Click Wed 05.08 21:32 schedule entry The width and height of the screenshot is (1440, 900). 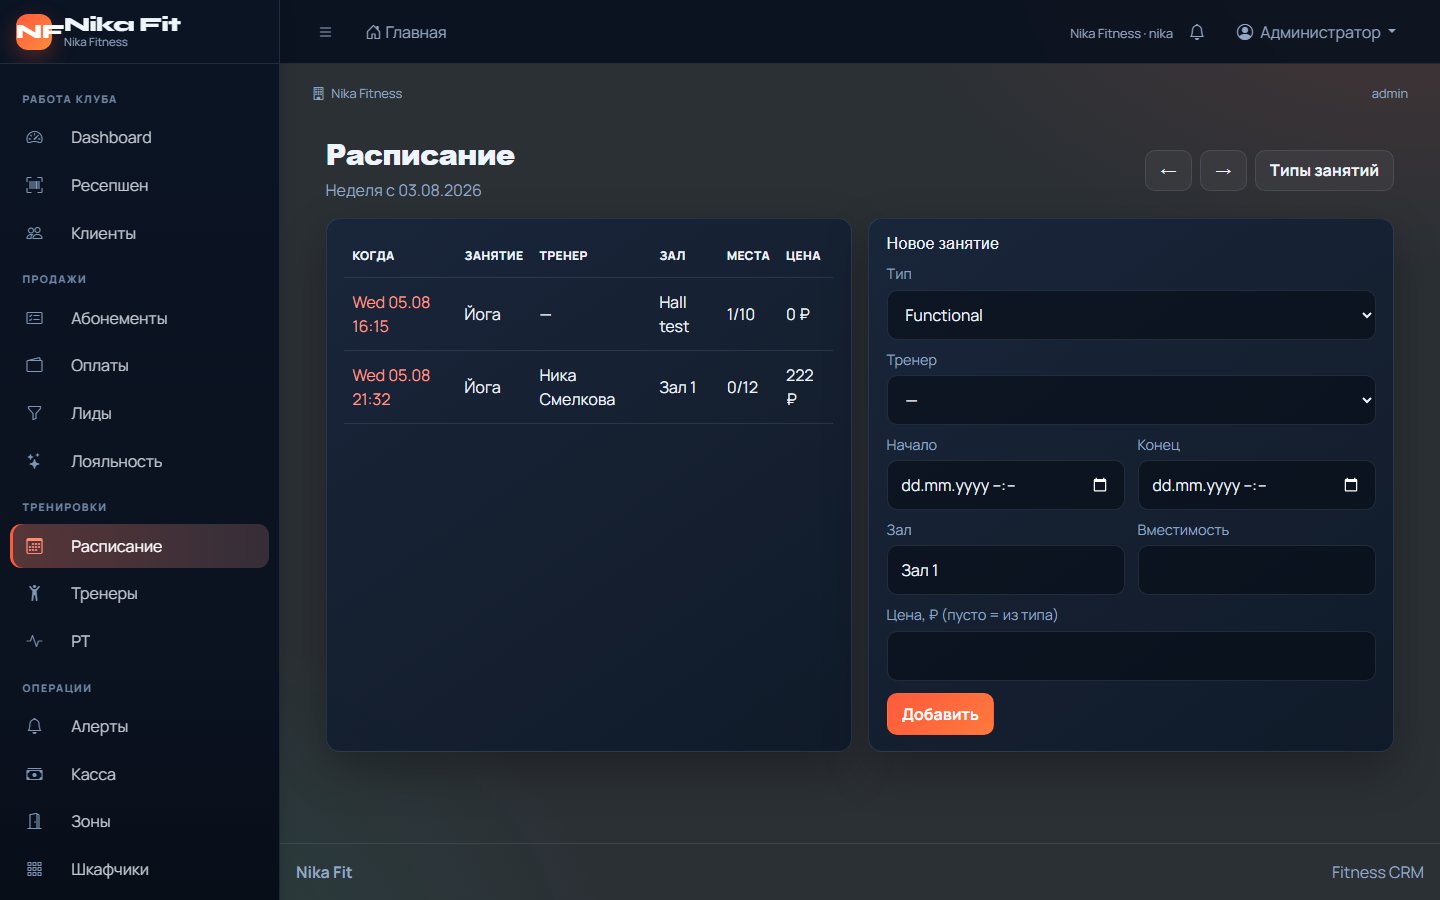pyautogui.click(x=391, y=387)
